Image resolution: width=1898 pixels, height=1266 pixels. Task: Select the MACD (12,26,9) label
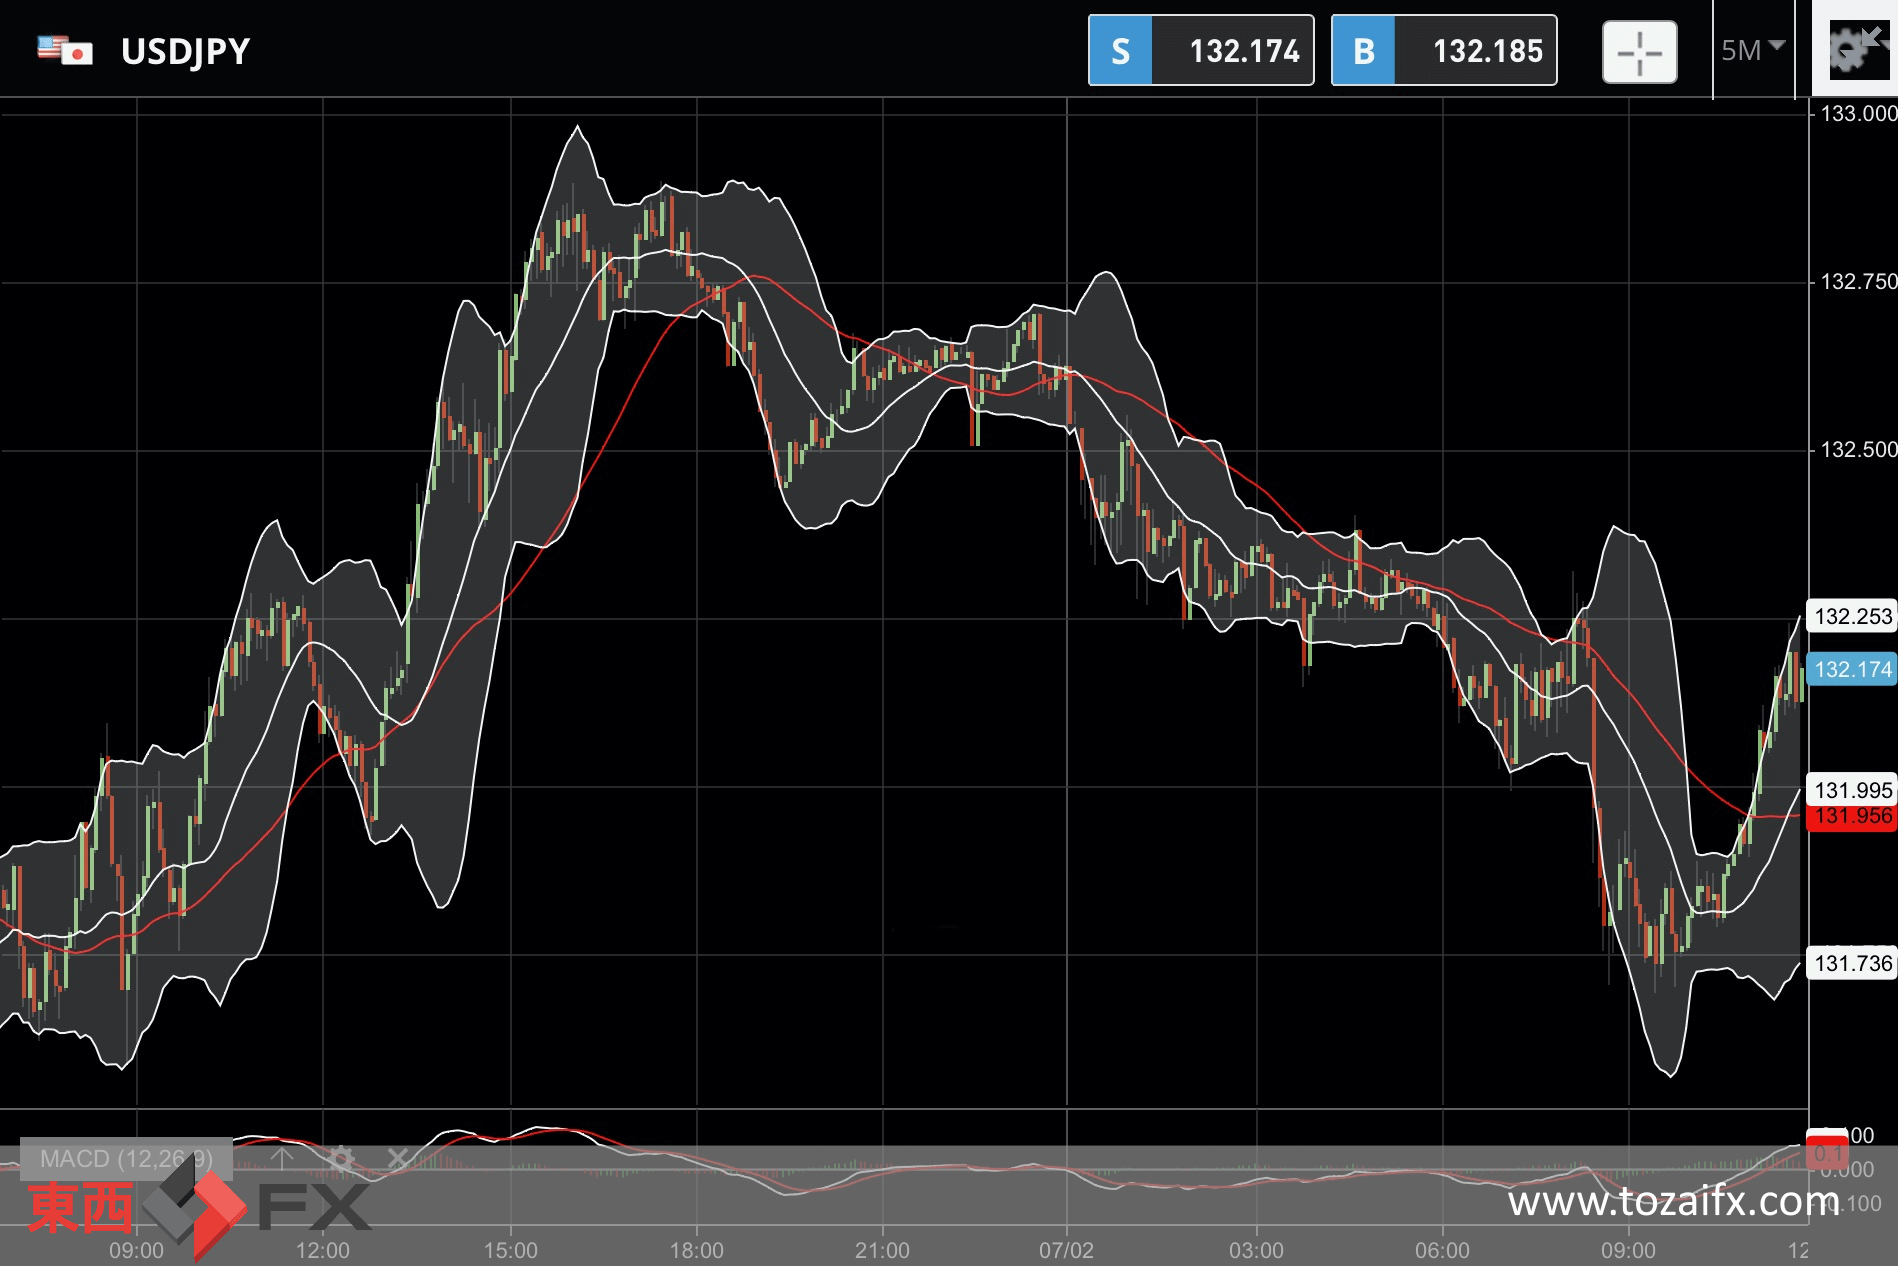(x=127, y=1159)
